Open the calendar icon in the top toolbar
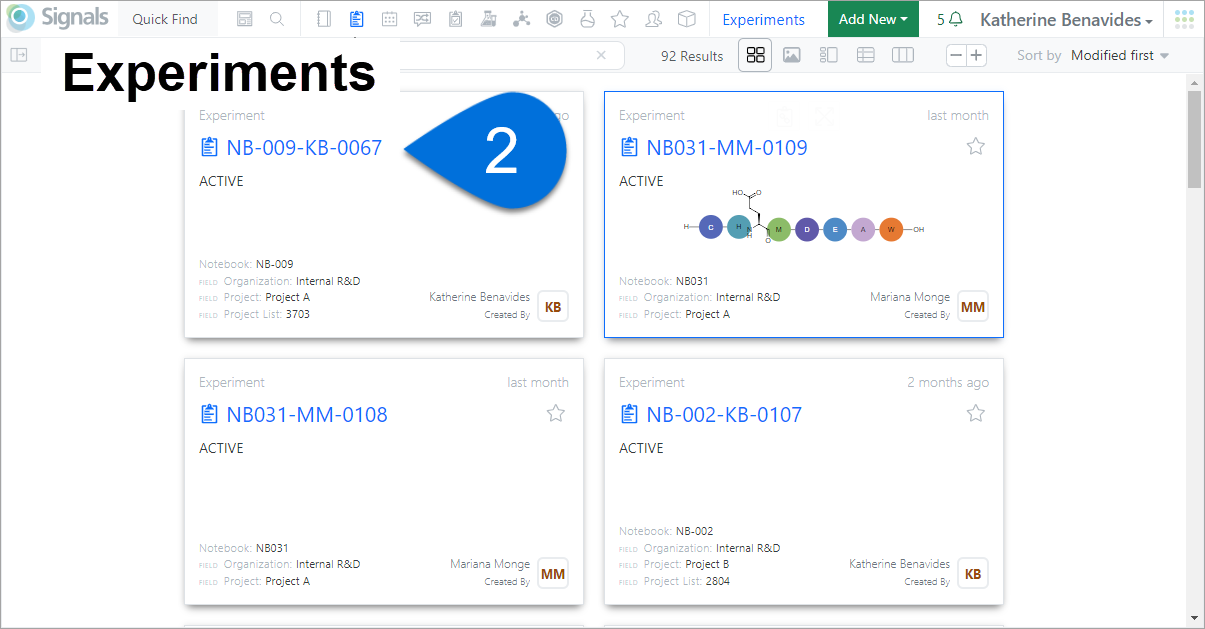This screenshot has width=1205, height=629. click(389, 18)
